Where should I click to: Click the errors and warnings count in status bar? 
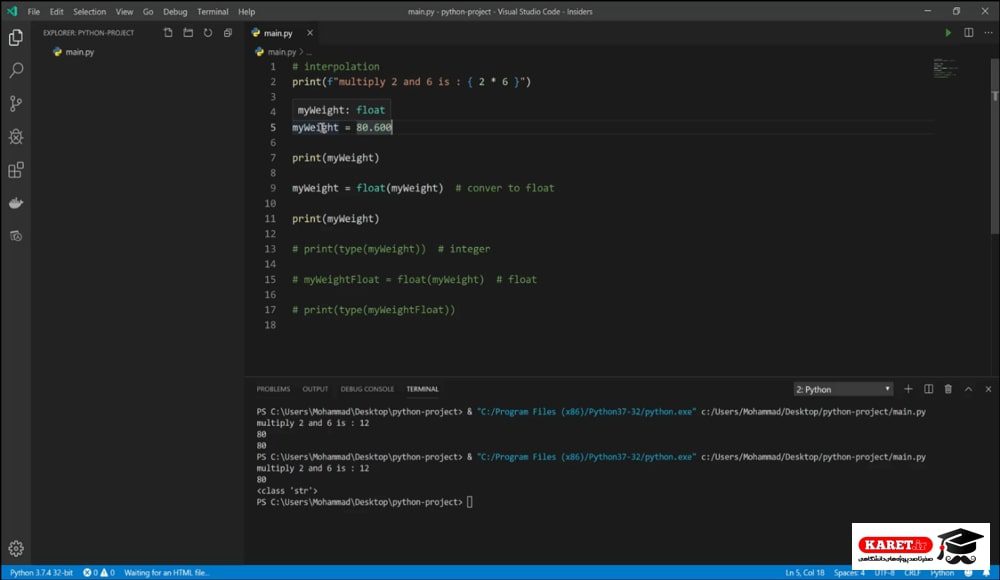[99, 572]
